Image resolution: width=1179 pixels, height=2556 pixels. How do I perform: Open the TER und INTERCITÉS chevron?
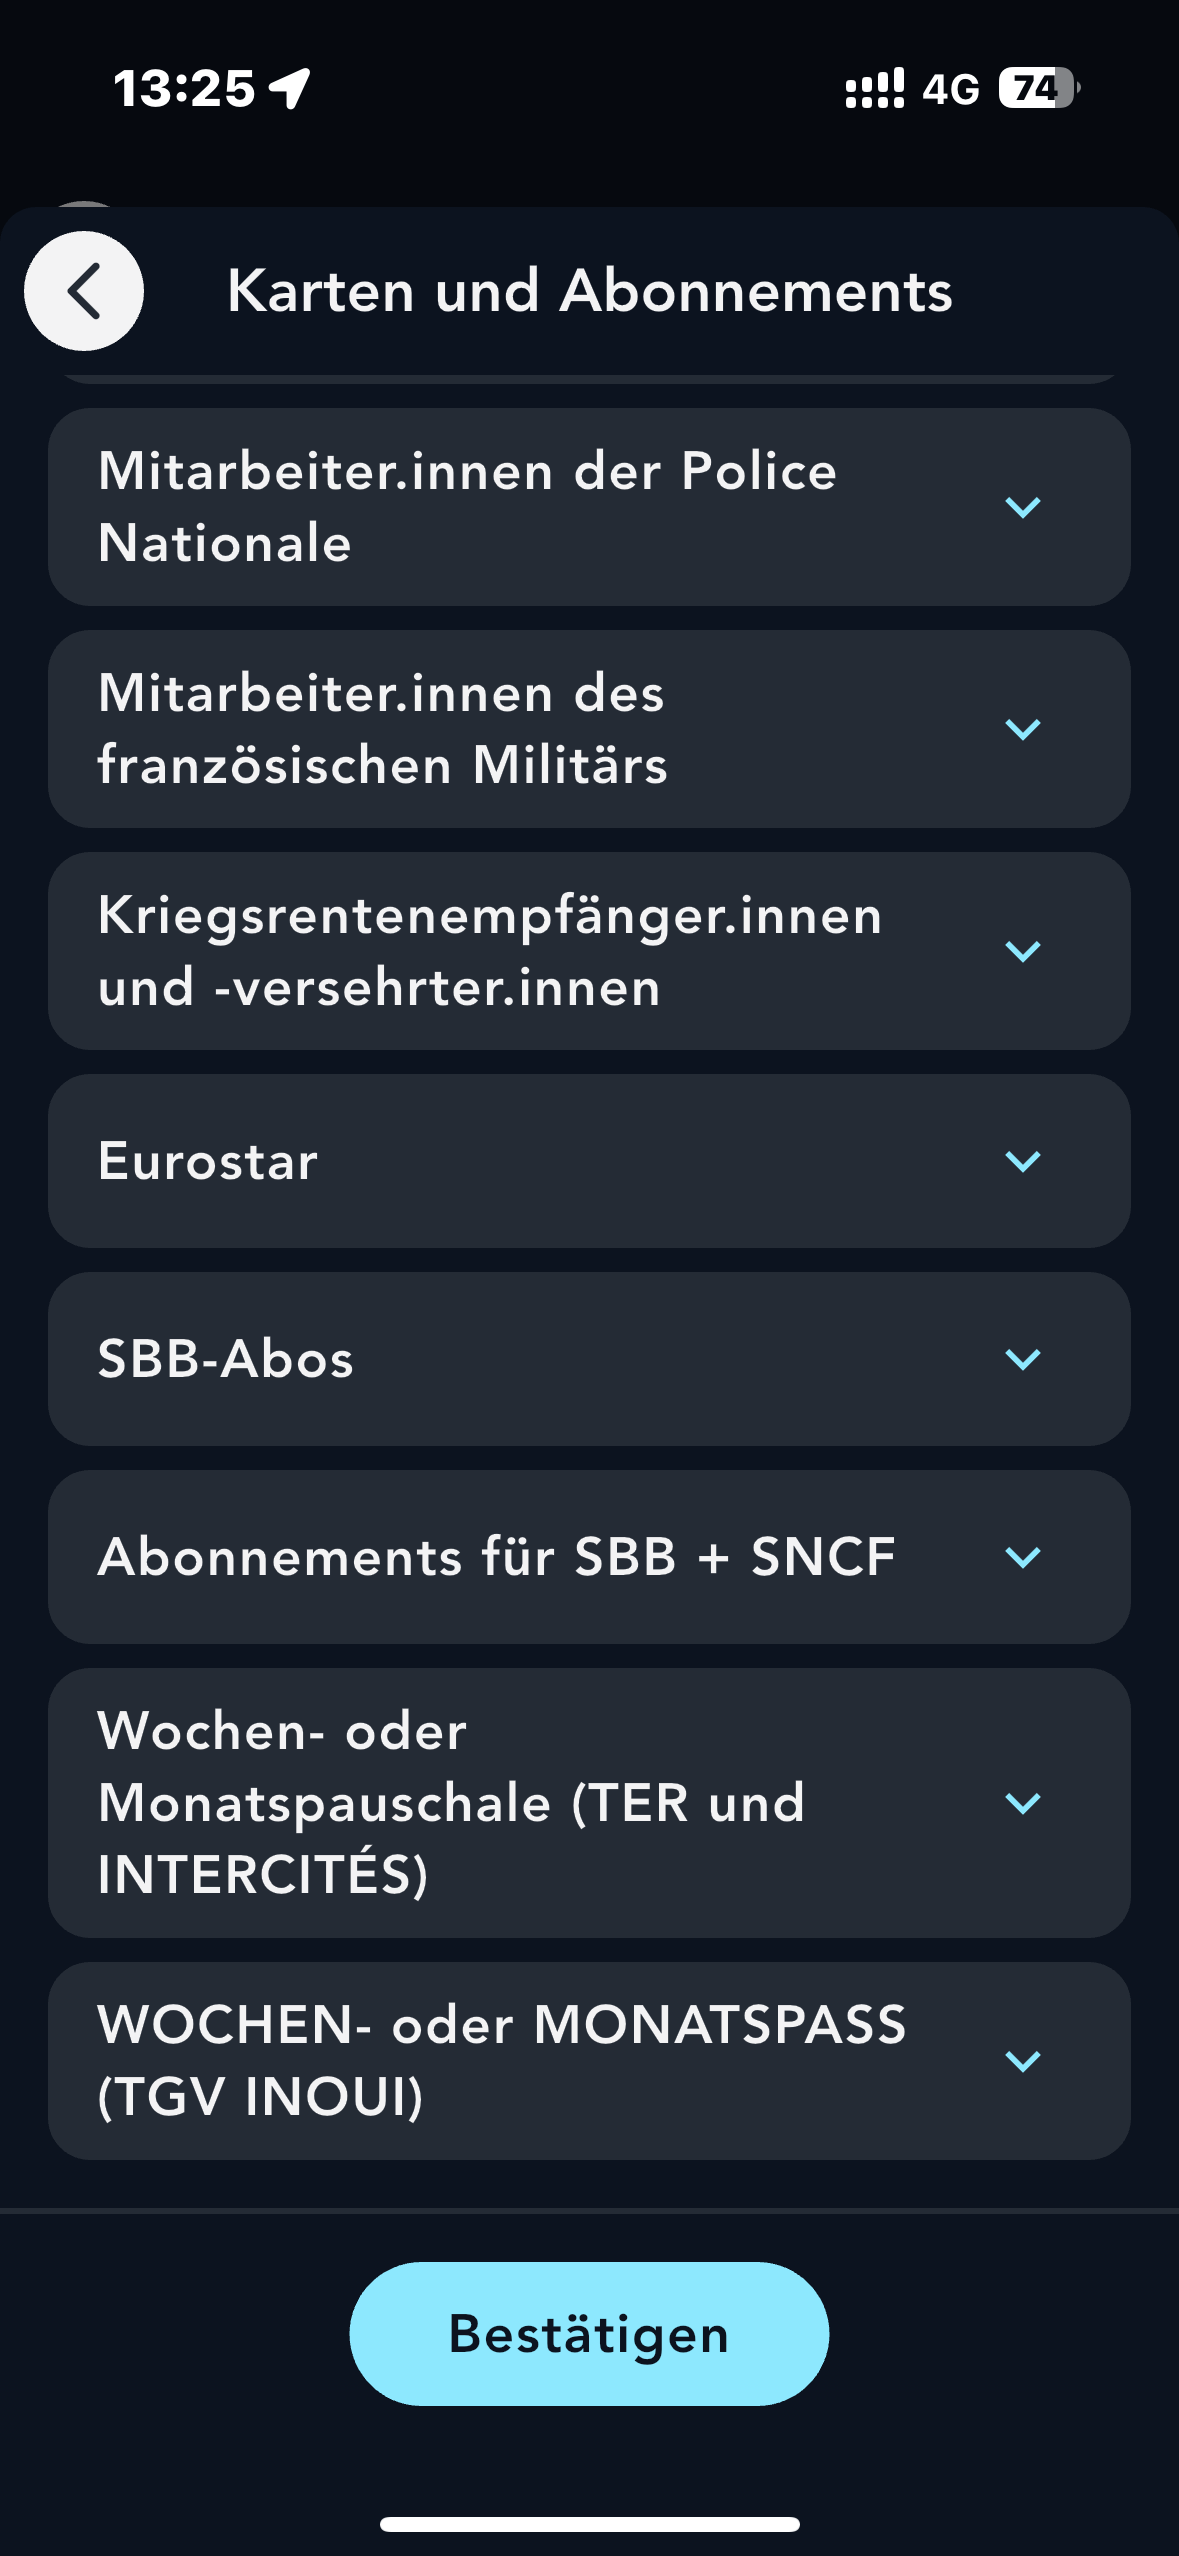tap(1022, 1803)
